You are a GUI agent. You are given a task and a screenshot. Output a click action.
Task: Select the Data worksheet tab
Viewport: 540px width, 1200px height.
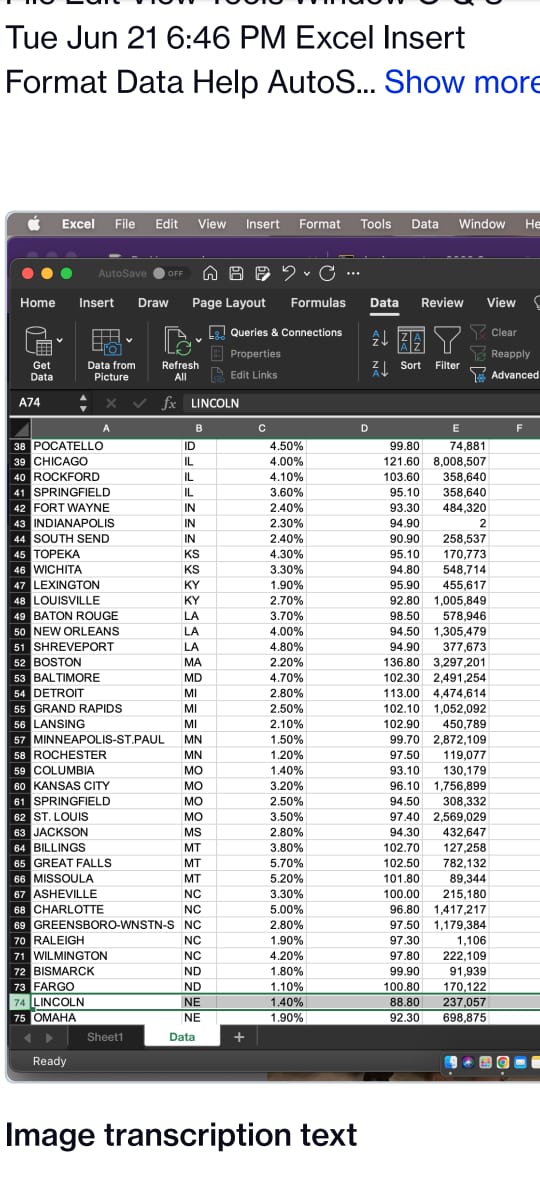(x=182, y=1037)
